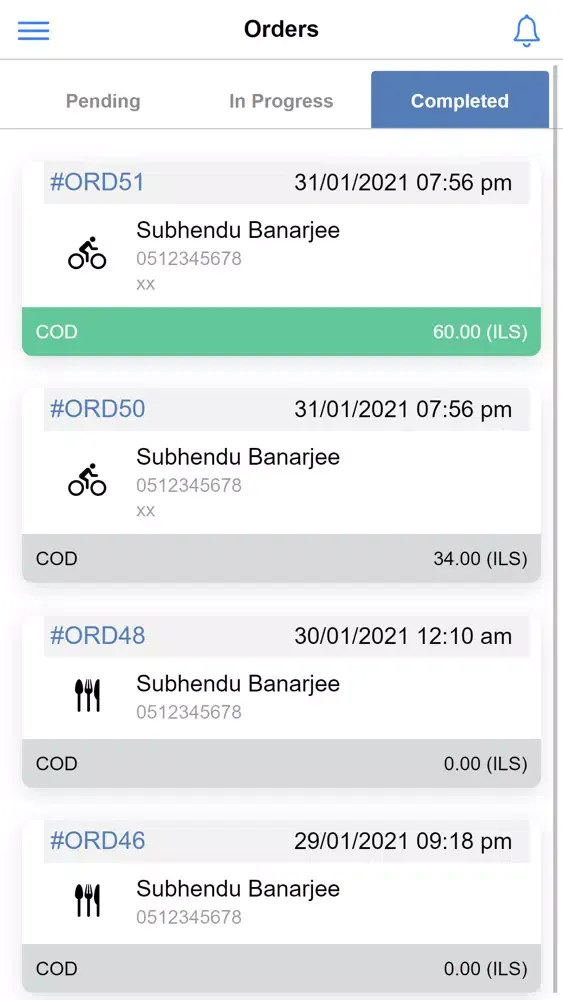Open order #ORD50 link
563x1000 pixels.
point(98,409)
